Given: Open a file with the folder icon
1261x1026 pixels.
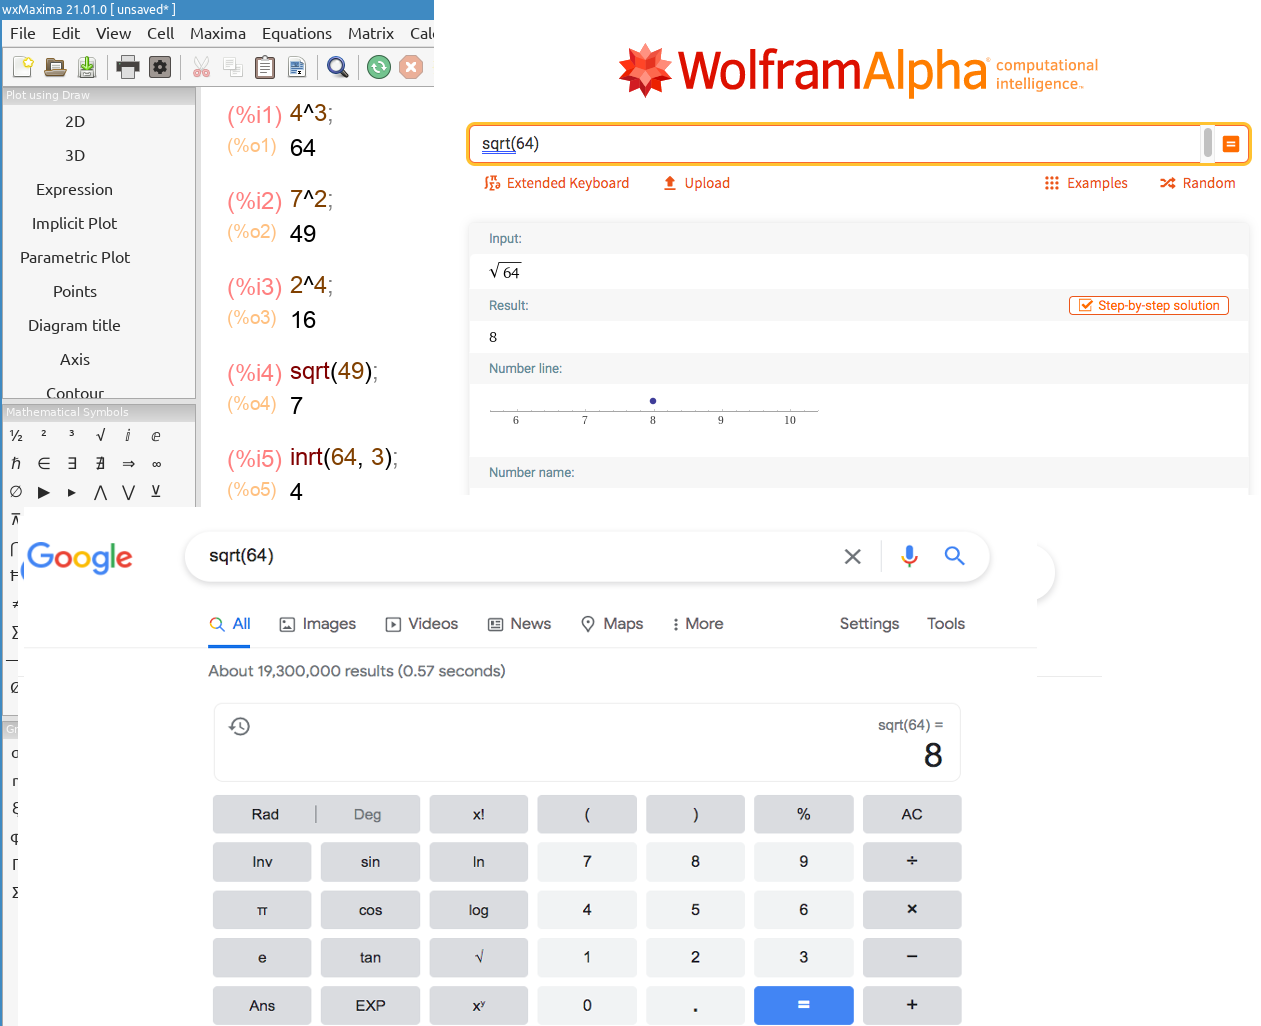Looking at the screenshot, I should [55, 67].
